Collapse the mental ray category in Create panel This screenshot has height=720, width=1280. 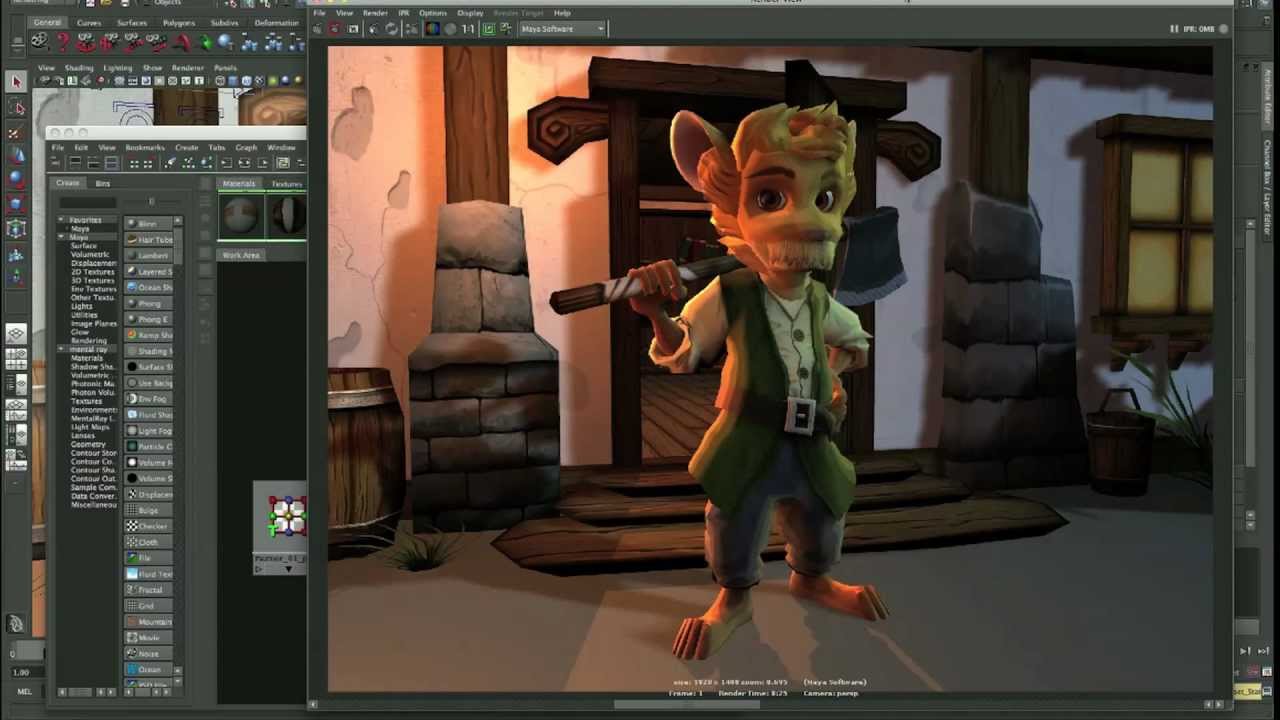tap(61, 349)
